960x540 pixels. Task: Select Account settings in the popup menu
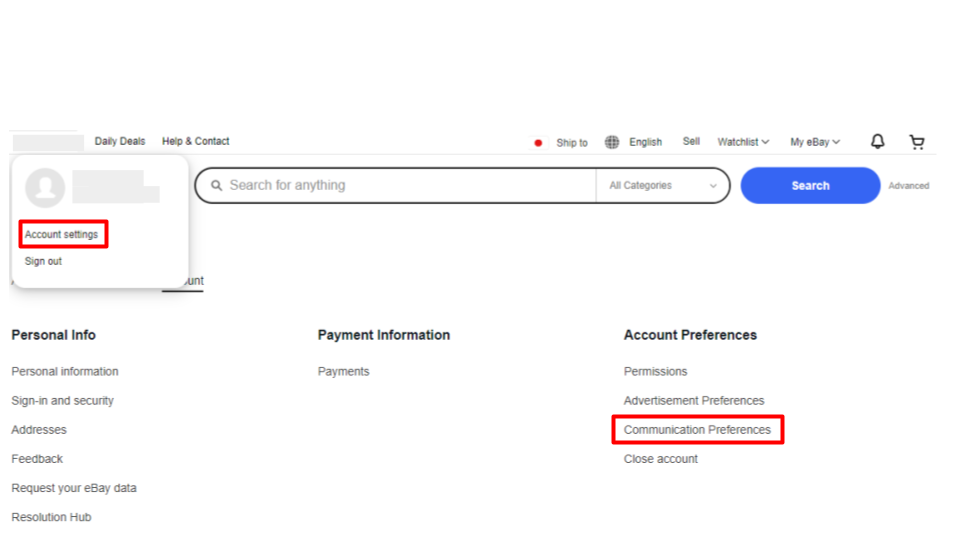(61, 234)
